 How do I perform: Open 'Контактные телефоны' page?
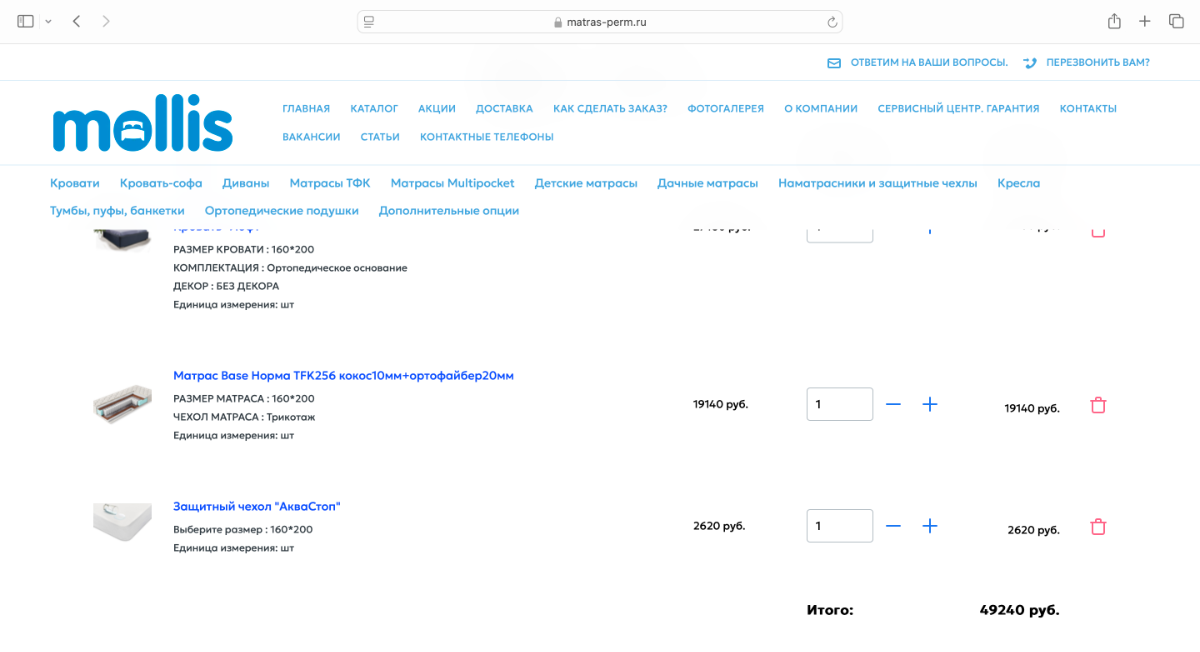pyautogui.click(x=487, y=136)
